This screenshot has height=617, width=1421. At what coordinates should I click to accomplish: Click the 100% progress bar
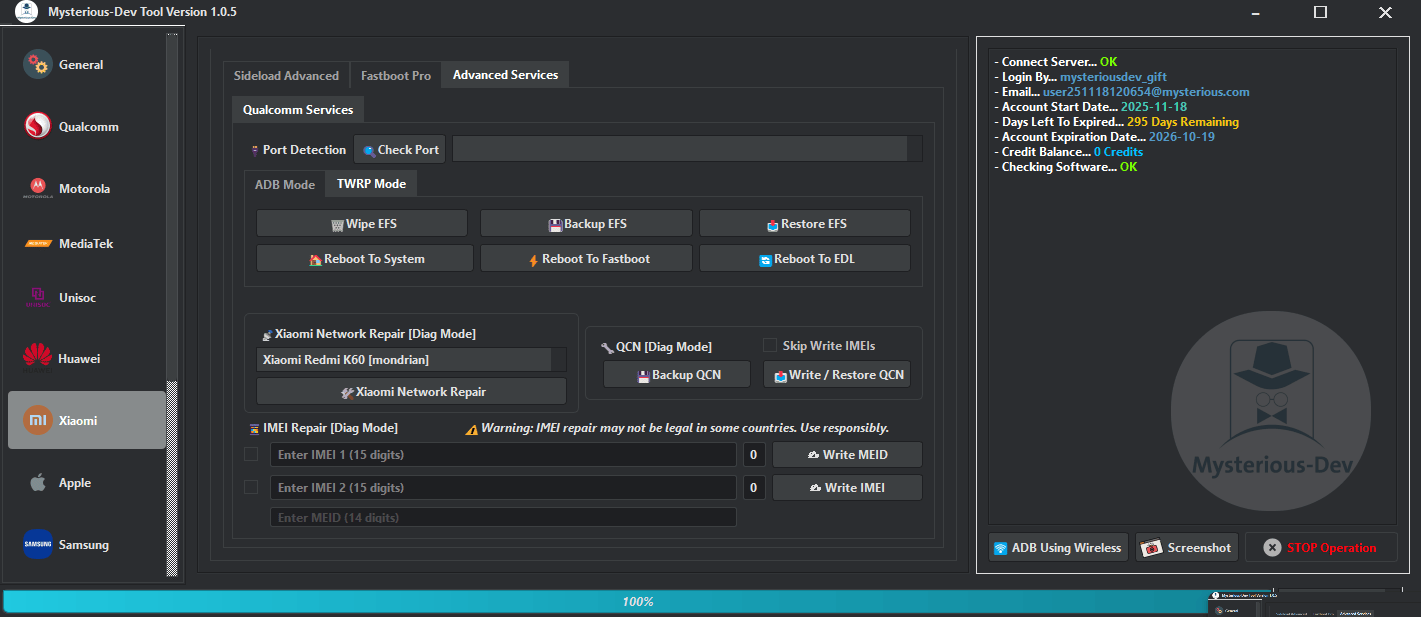coord(639,601)
